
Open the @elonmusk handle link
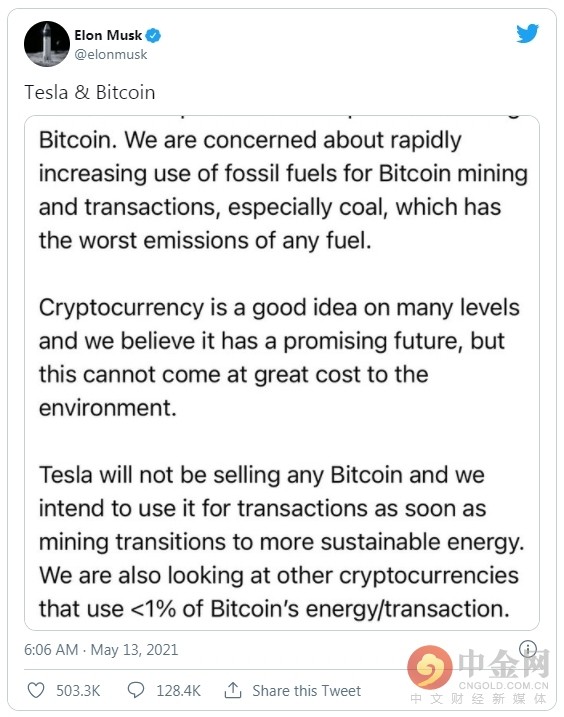pyautogui.click(x=111, y=54)
